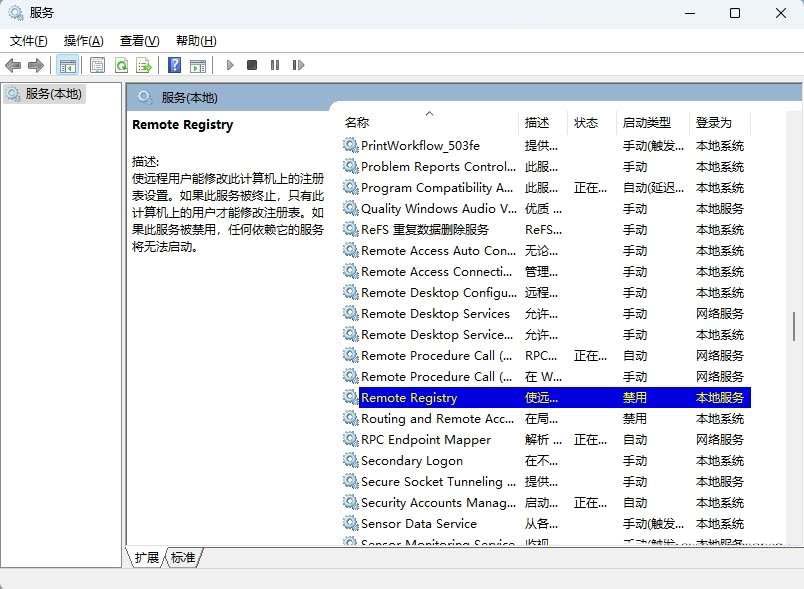This screenshot has width=804, height=589.
Task: Click the Back navigation arrow
Action: [x=13, y=65]
